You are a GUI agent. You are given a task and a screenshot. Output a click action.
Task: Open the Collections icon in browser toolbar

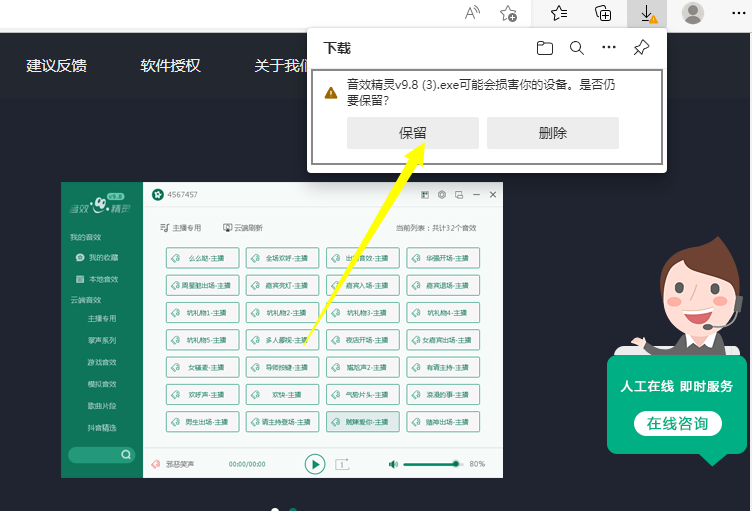click(603, 13)
